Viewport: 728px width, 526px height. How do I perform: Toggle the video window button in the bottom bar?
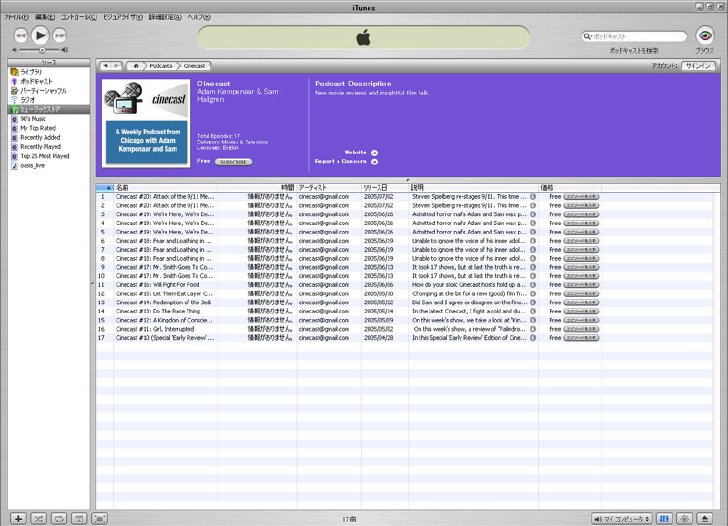[100, 519]
